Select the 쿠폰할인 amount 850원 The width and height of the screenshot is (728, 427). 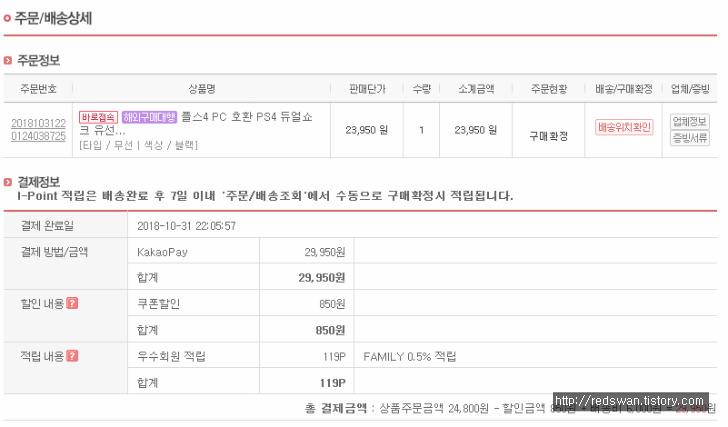click(x=332, y=304)
